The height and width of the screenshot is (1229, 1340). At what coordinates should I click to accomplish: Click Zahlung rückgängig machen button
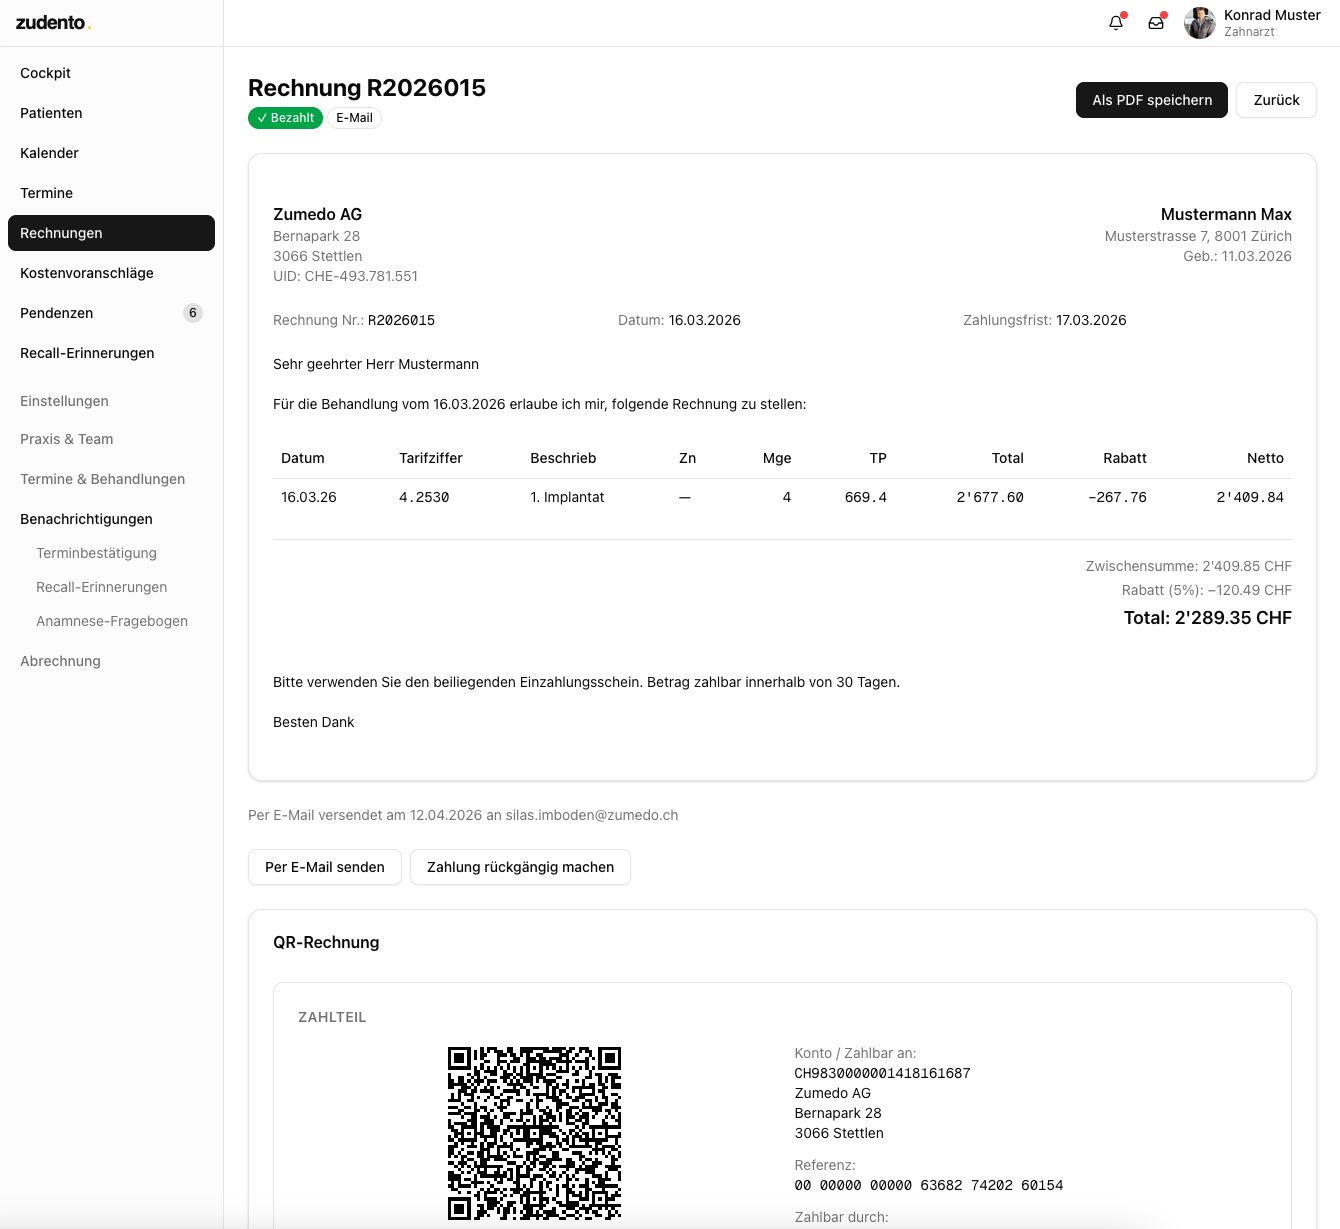(x=520, y=867)
